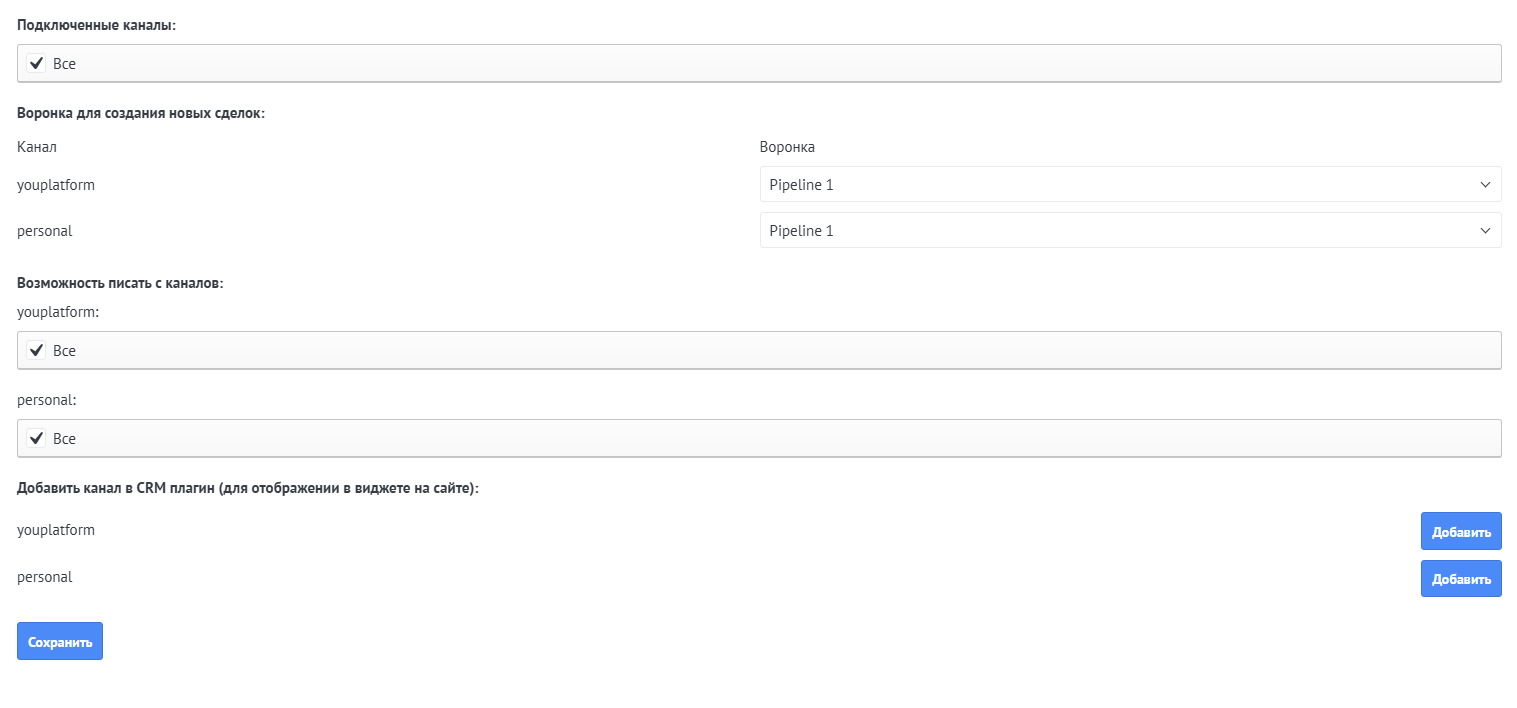1517x708 pixels.
Task: Click the "Добавить канал в CRM плагин" heading
Action: pyautogui.click(x=248, y=489)
